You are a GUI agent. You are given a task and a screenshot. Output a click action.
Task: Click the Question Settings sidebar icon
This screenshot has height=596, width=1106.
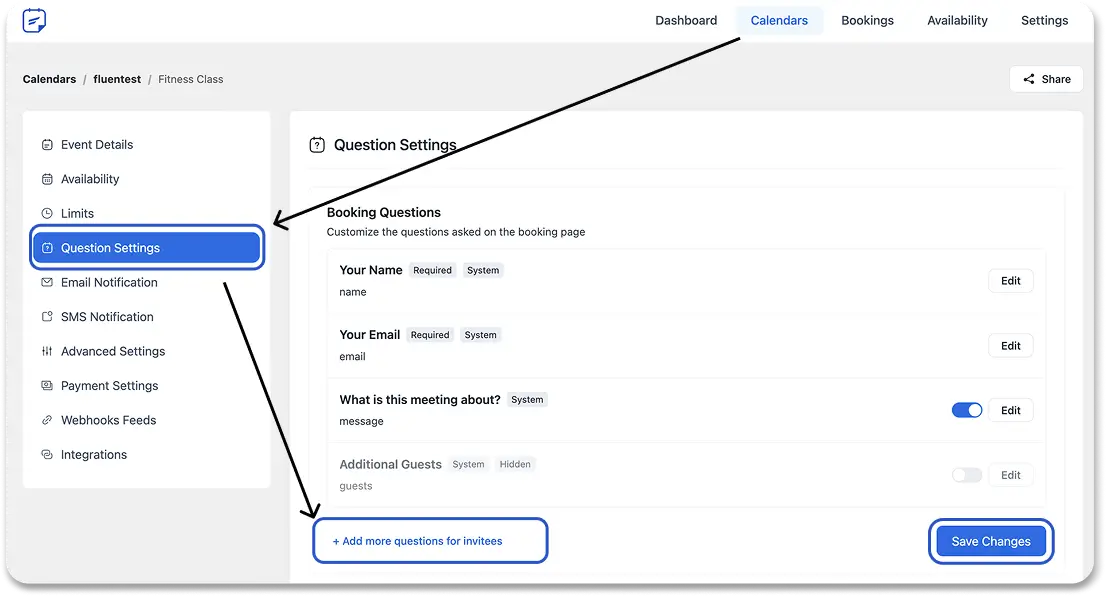(x=47, y=248)
